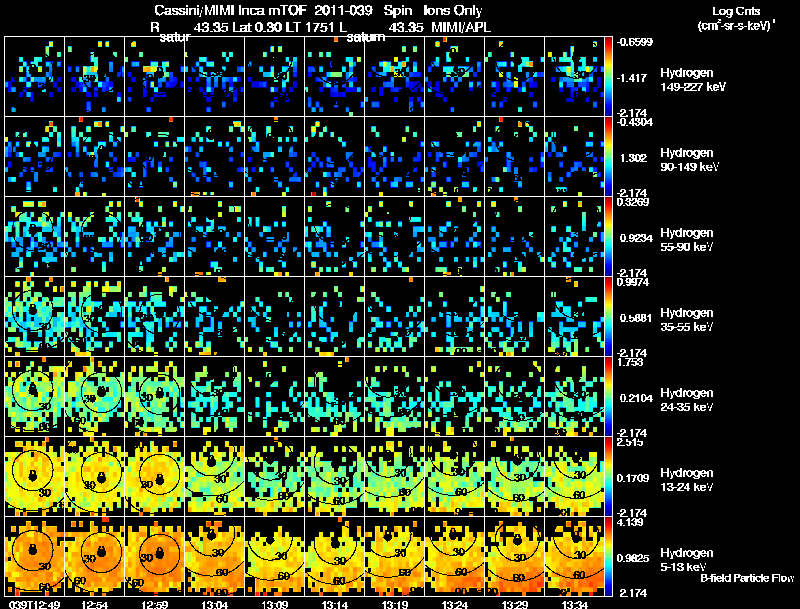Click the '1.753' colorbar maximum value
The image size is (800, 609).
click(631, 362)
